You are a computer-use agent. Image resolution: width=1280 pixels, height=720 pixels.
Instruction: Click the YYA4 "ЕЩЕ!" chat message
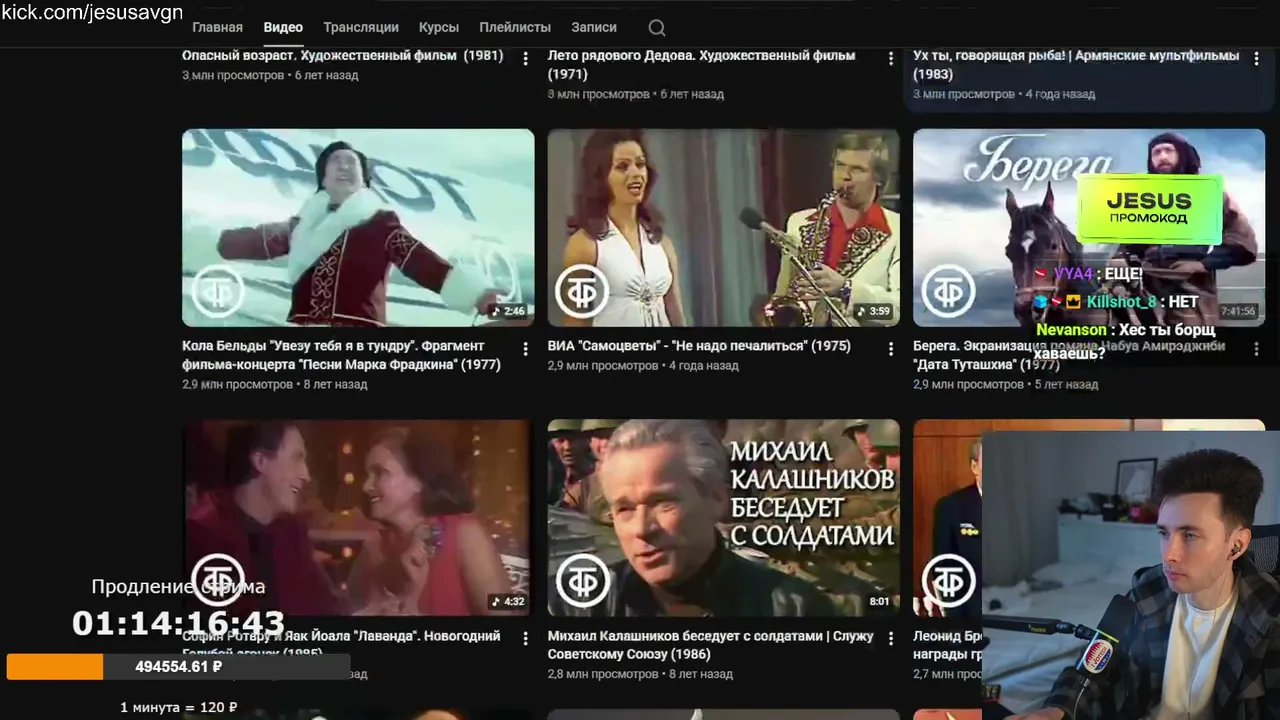(x=1088, y=273)
